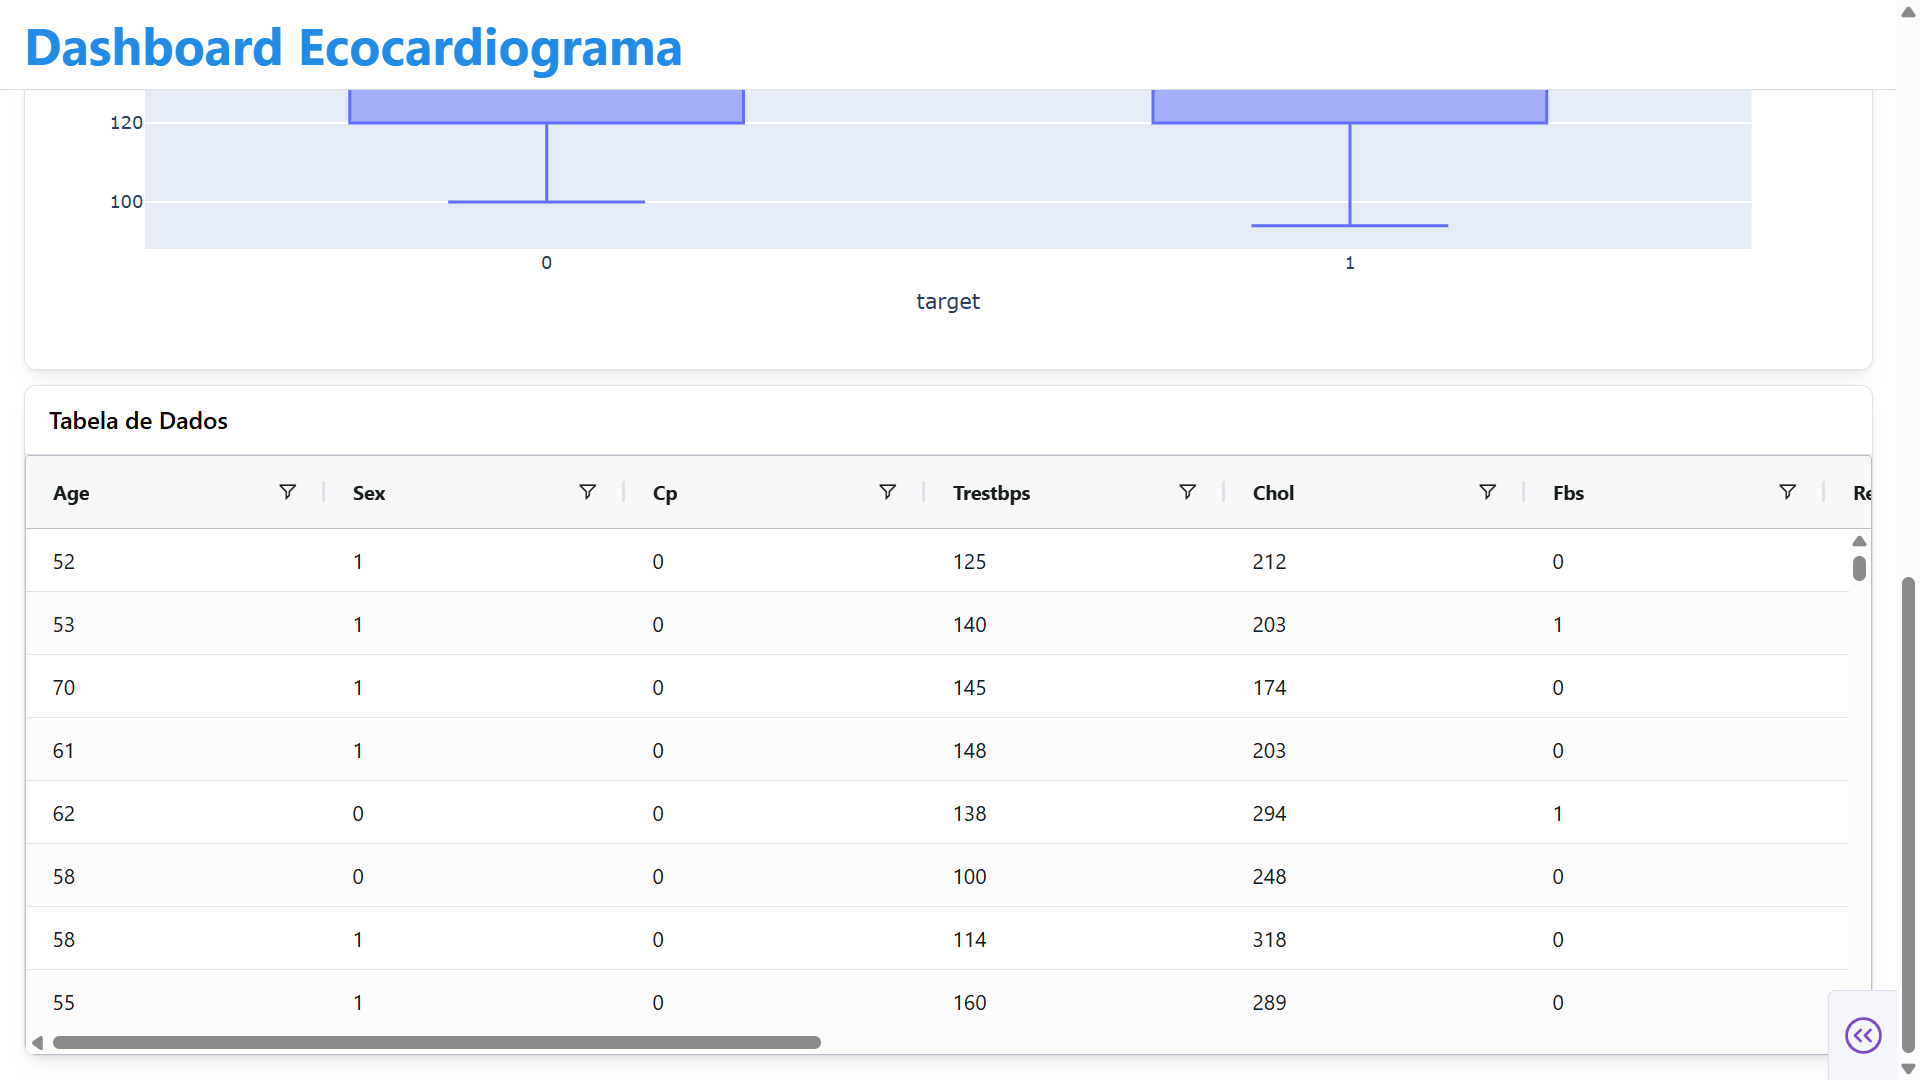The width and height of the screenshot is (1920, 1080).
Task: Select Fbs cell in the age 62 row
Action: tap(1675, 813)
